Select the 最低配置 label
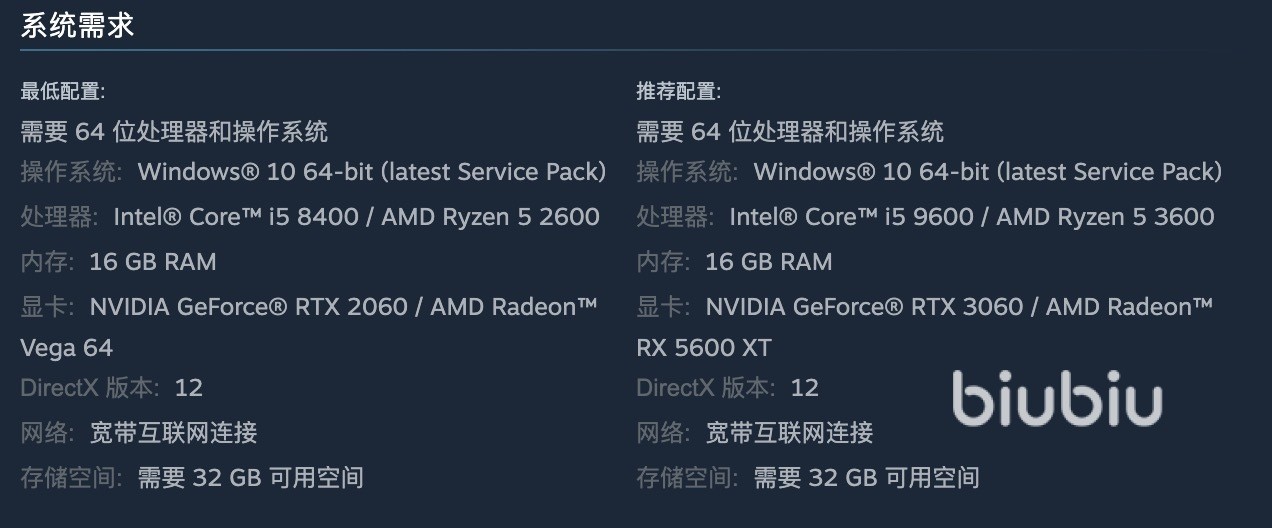Viewport: 1272px width, 528px height. click(62, 92)
